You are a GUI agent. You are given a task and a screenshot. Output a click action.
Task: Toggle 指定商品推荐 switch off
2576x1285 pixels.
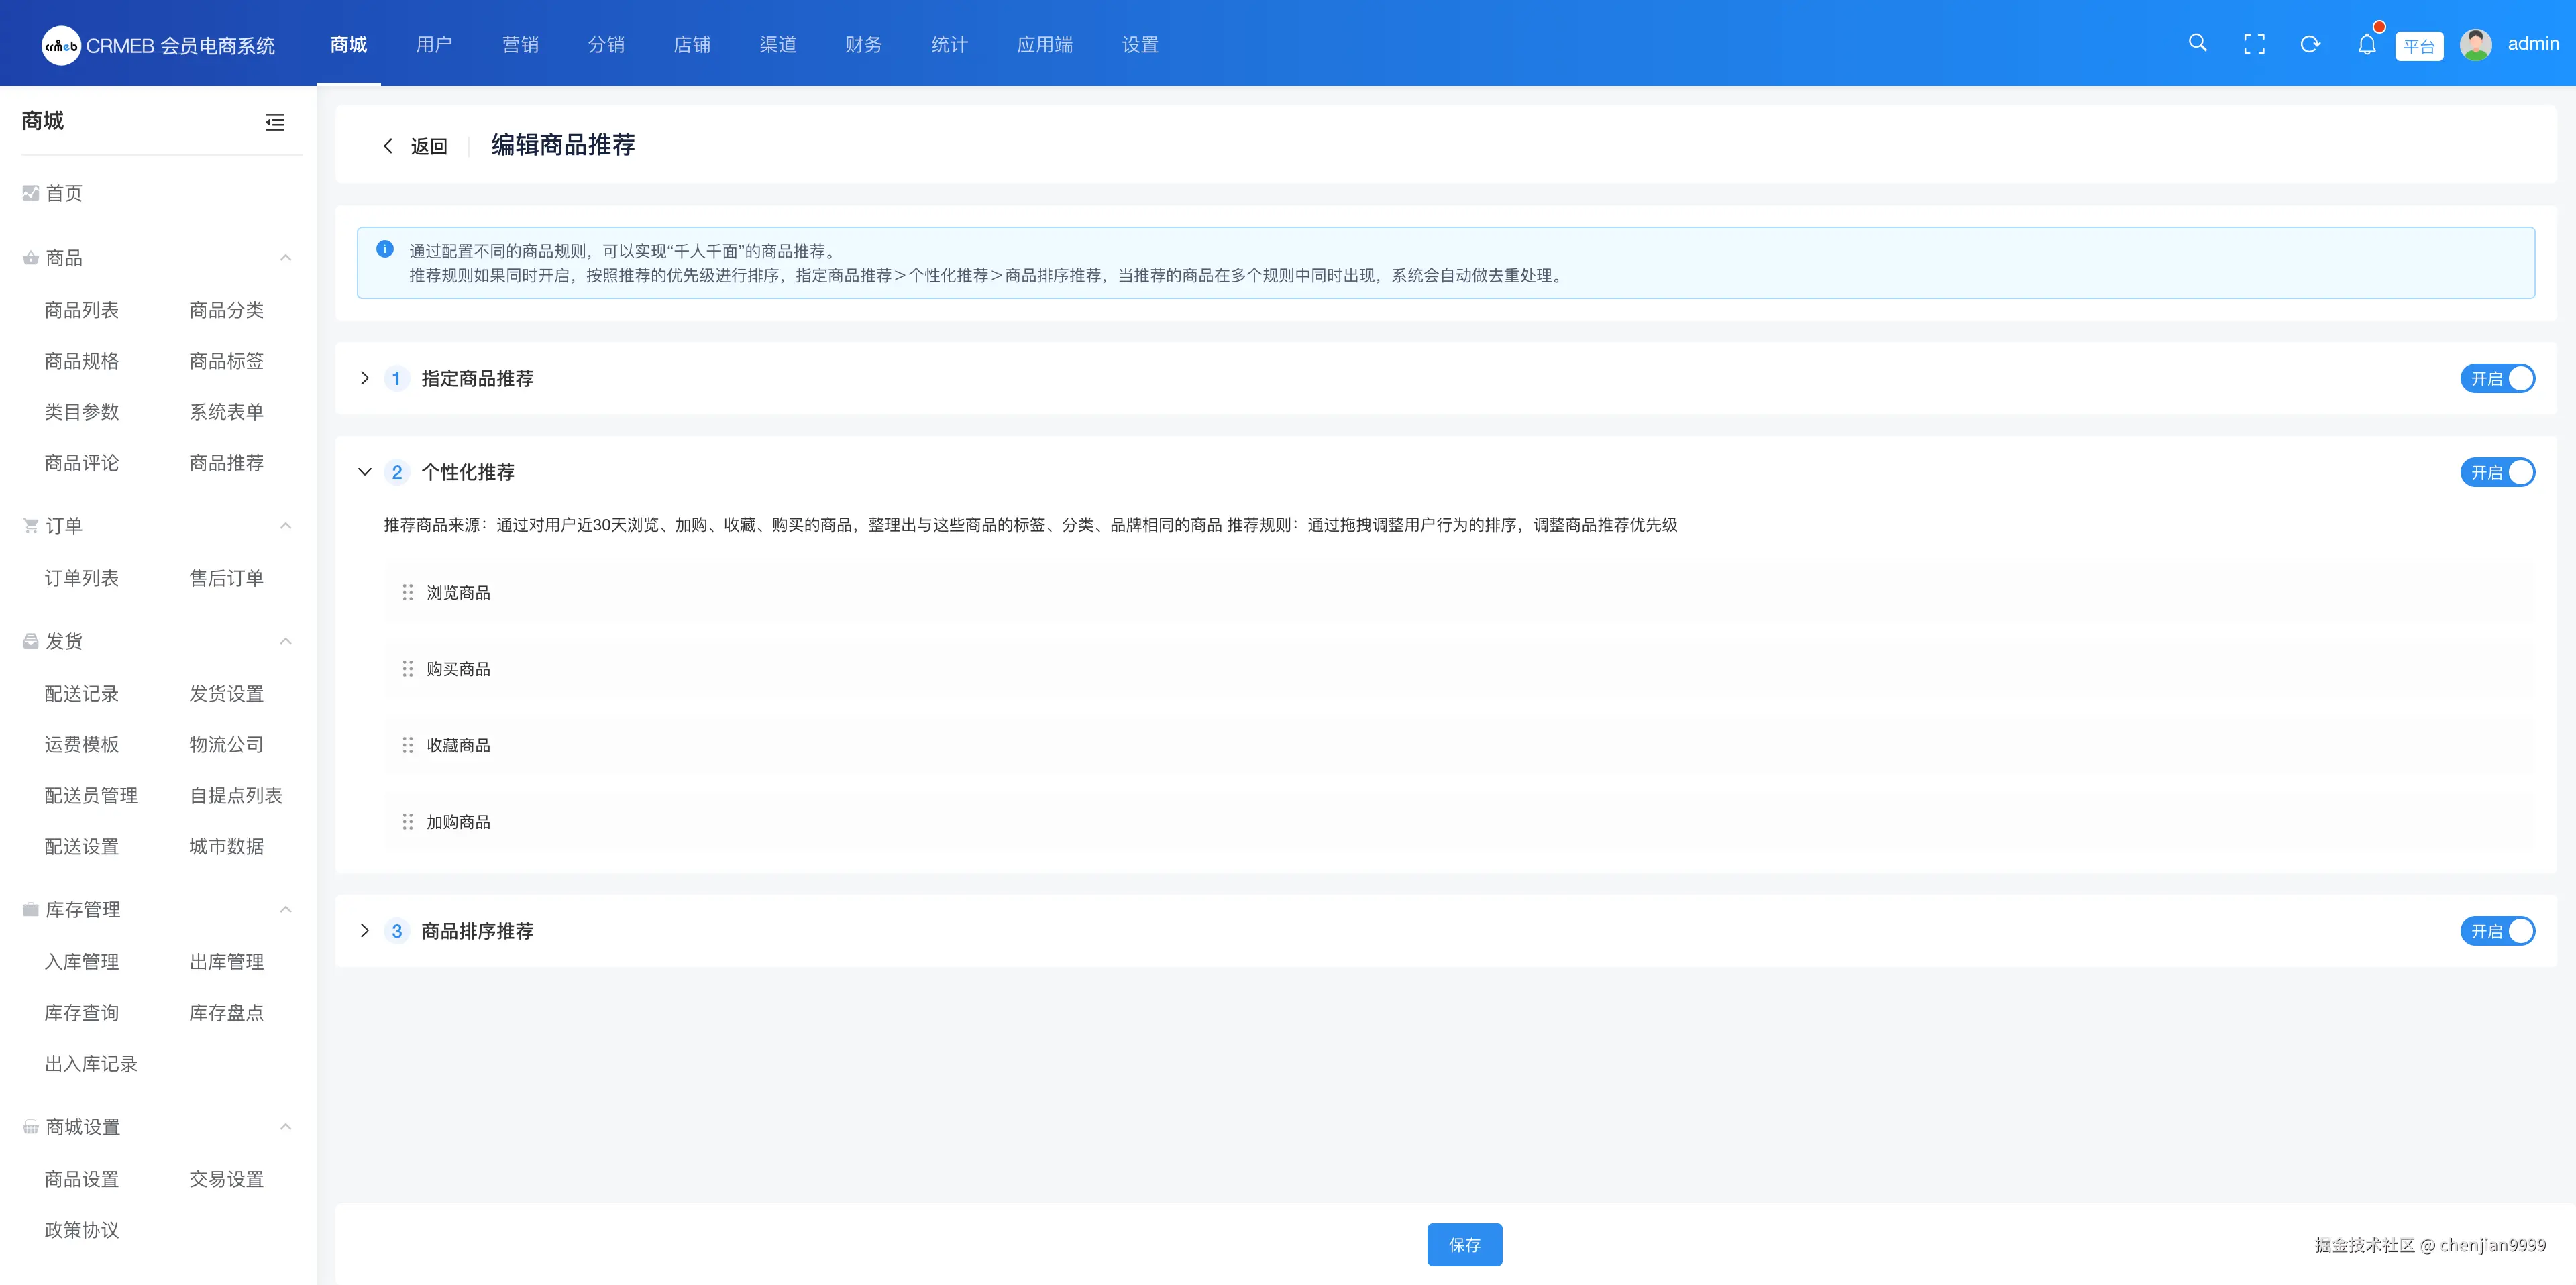pos(2497,379)
